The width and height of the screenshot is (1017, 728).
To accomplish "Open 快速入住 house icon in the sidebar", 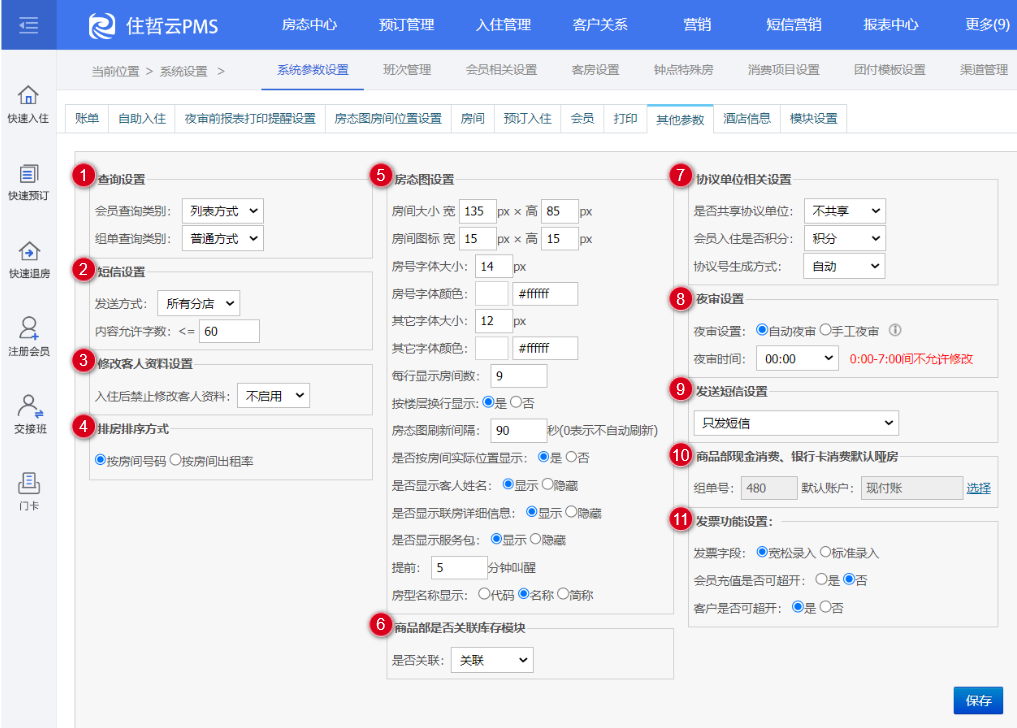I will click(x=28, y=95).
